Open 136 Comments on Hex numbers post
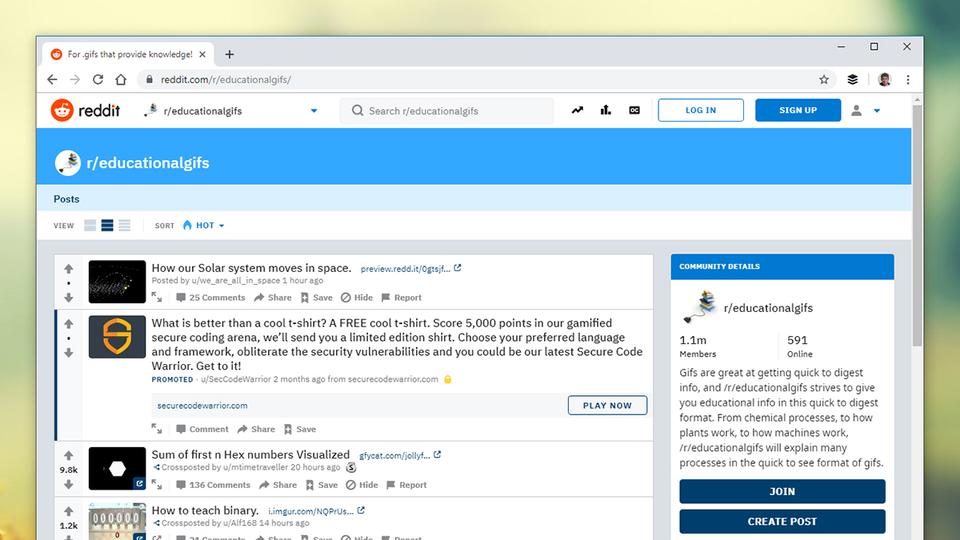Screen dimensions: 960x540 (213, 485)
